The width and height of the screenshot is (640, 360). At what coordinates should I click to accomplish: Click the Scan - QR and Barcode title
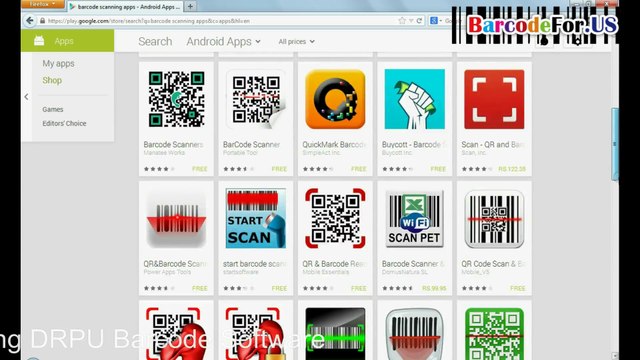493,144
